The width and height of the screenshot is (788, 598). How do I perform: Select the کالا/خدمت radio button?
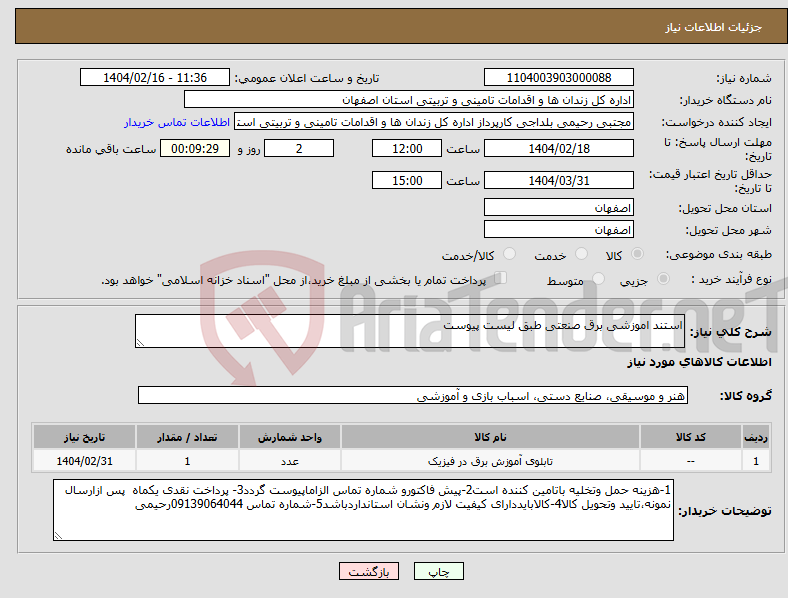tap(509, 254)
